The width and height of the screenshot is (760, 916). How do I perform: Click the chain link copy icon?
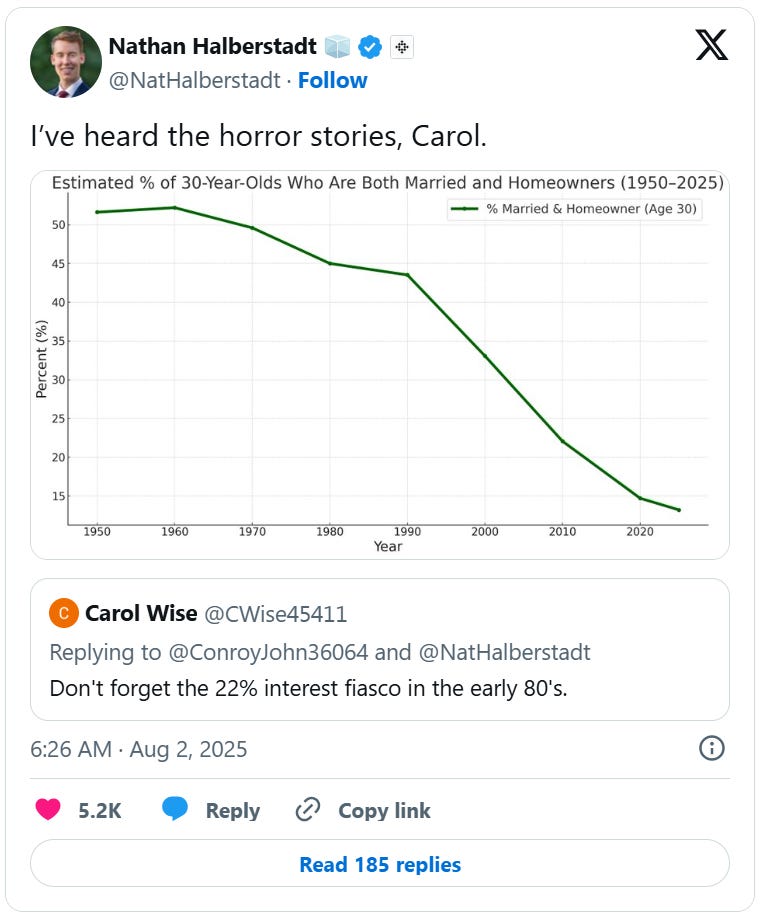(308, 810)
